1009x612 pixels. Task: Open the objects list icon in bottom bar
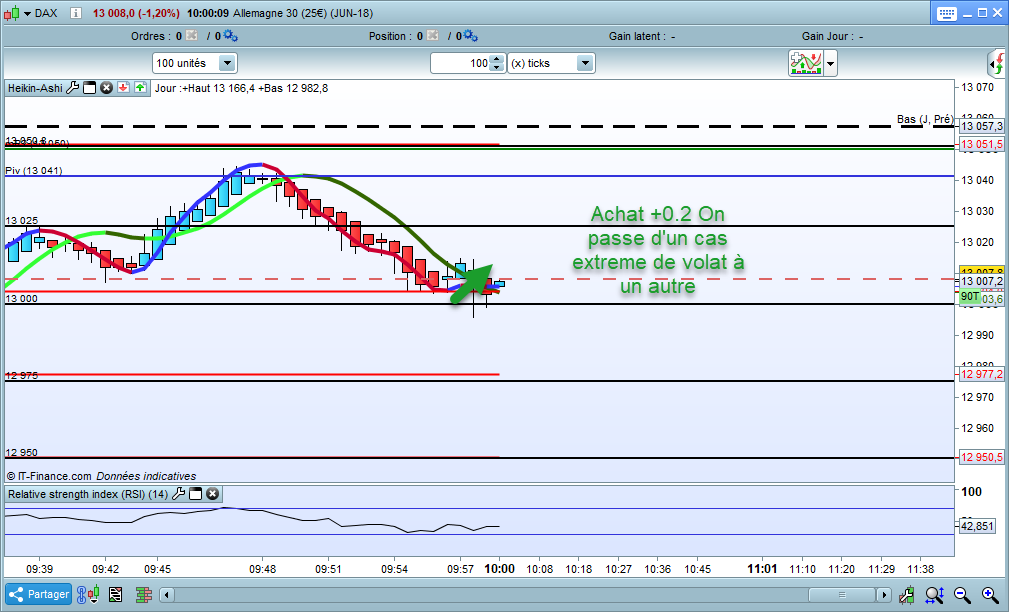tap(116, 595)
